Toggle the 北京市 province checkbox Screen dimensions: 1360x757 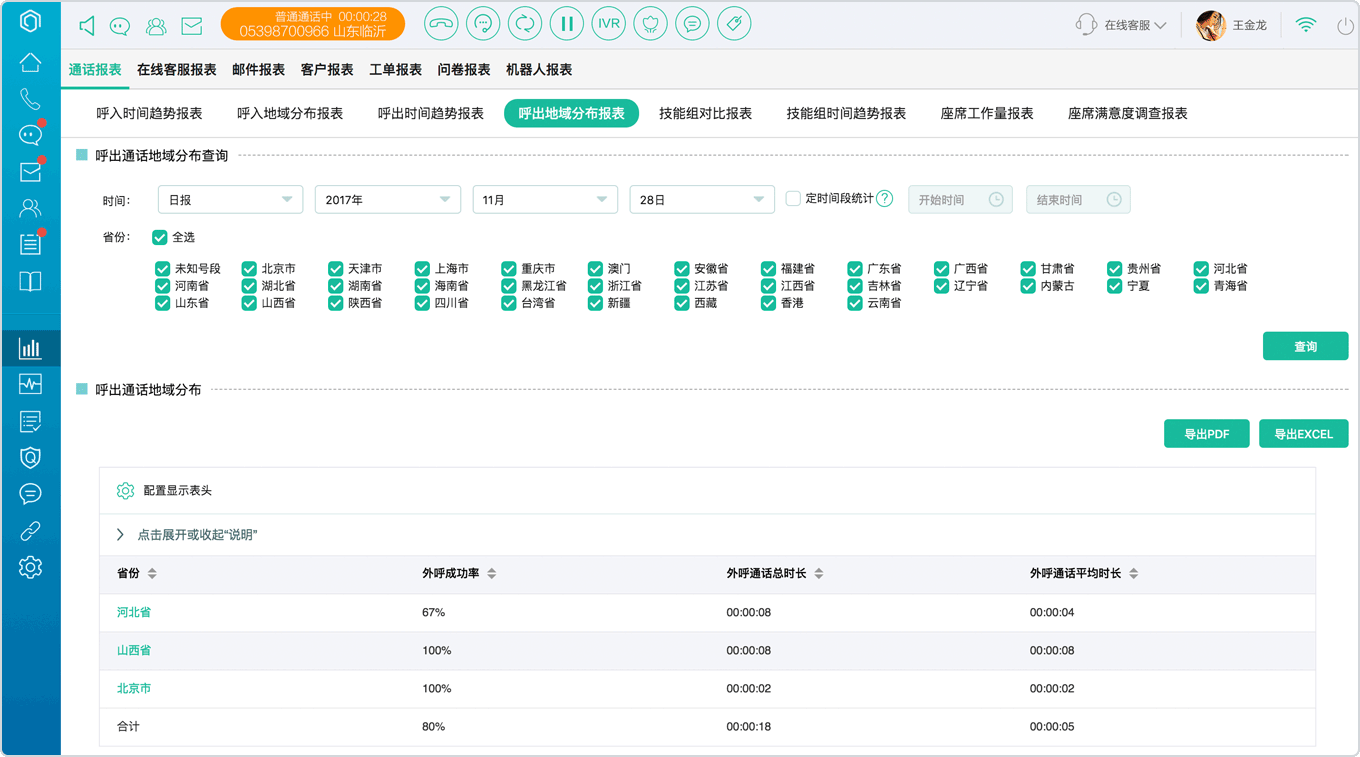coord(249,269)
